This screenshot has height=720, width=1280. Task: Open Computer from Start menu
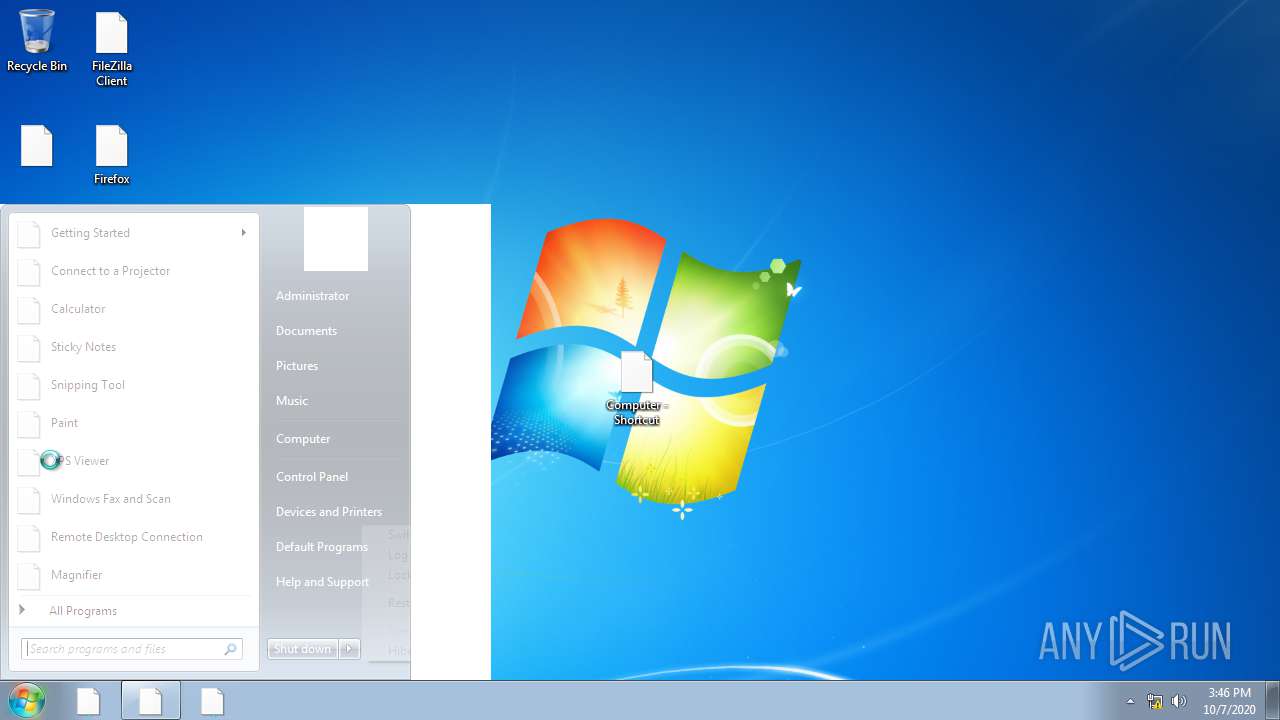click(303, 439)
